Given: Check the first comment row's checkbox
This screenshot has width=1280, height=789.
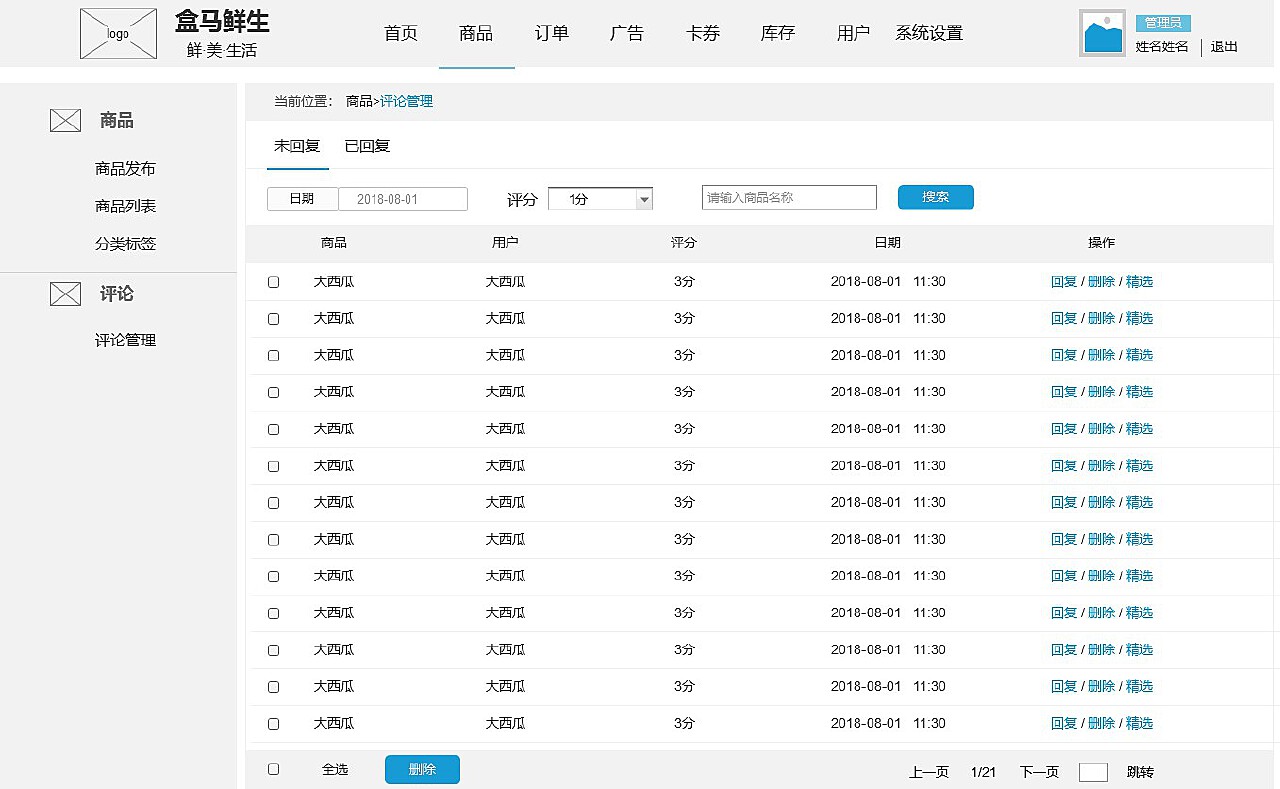Looking at the screenshot, I should tap(273, 281).
